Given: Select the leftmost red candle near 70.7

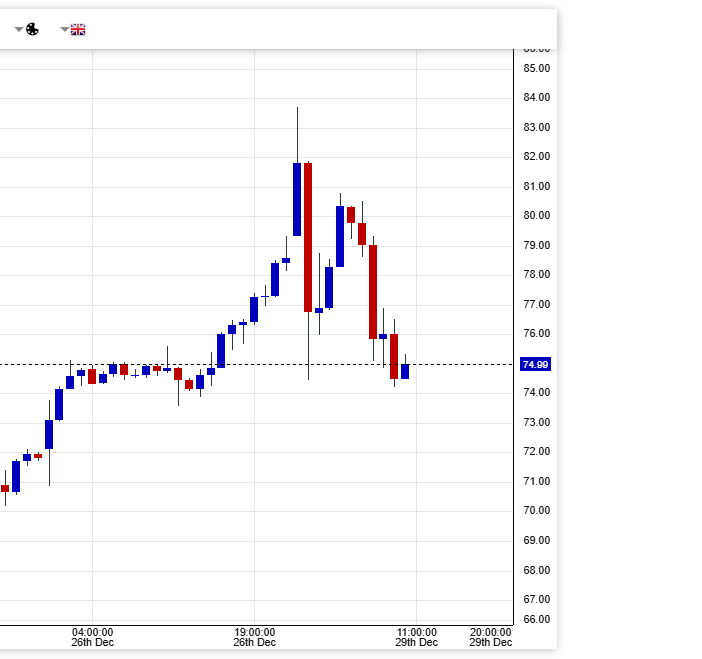Looking at the screenshot, I should [5, 488].
